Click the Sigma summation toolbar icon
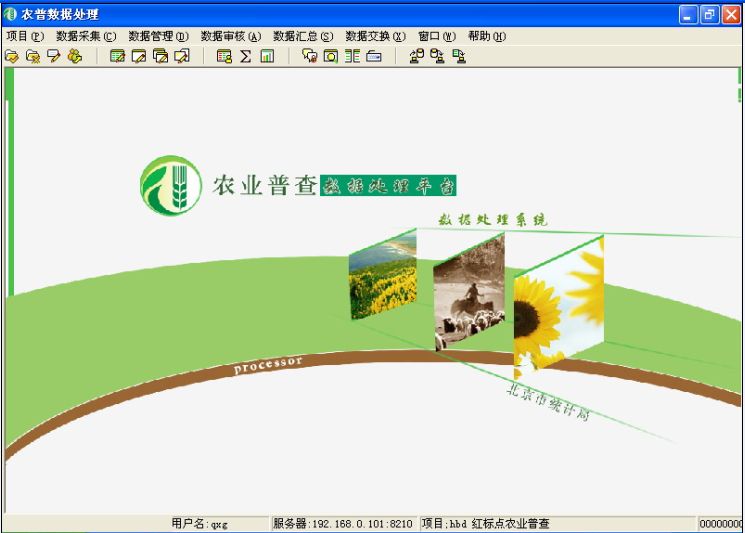The height and width of the screenshot is (533, 745). point(245,57)
